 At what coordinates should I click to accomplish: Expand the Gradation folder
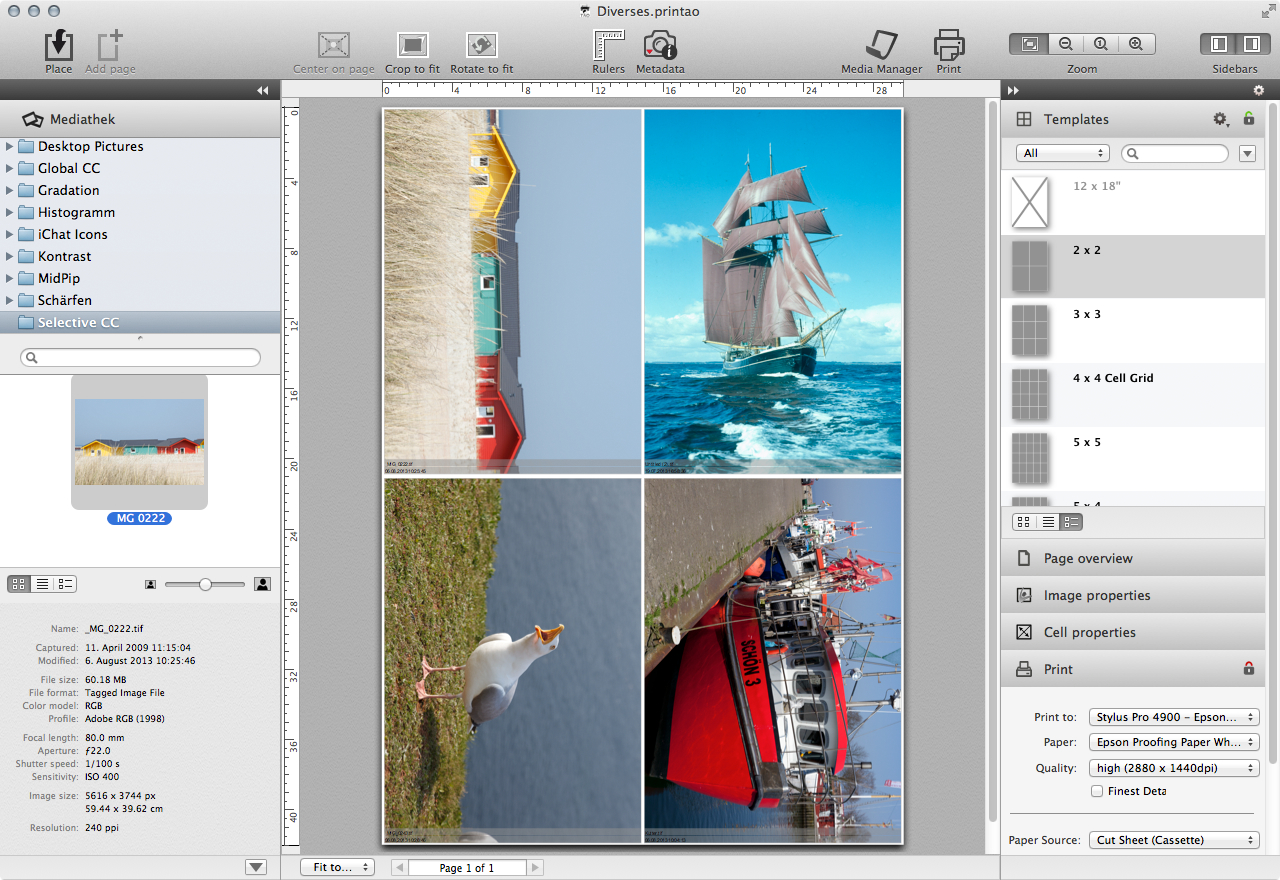click(x=10, y=190)
